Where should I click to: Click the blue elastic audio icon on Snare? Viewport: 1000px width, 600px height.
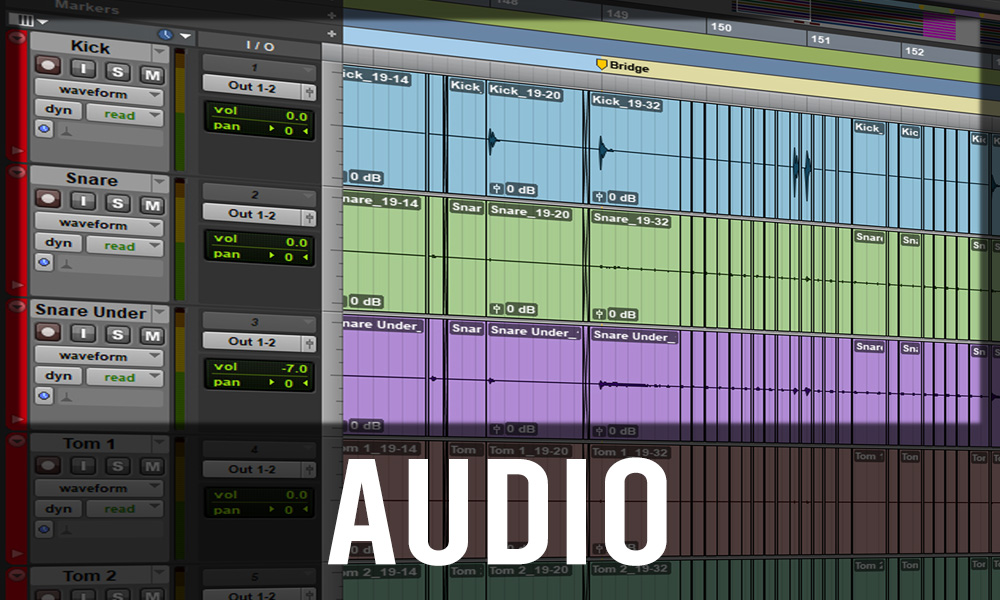[x=44, y=262]
